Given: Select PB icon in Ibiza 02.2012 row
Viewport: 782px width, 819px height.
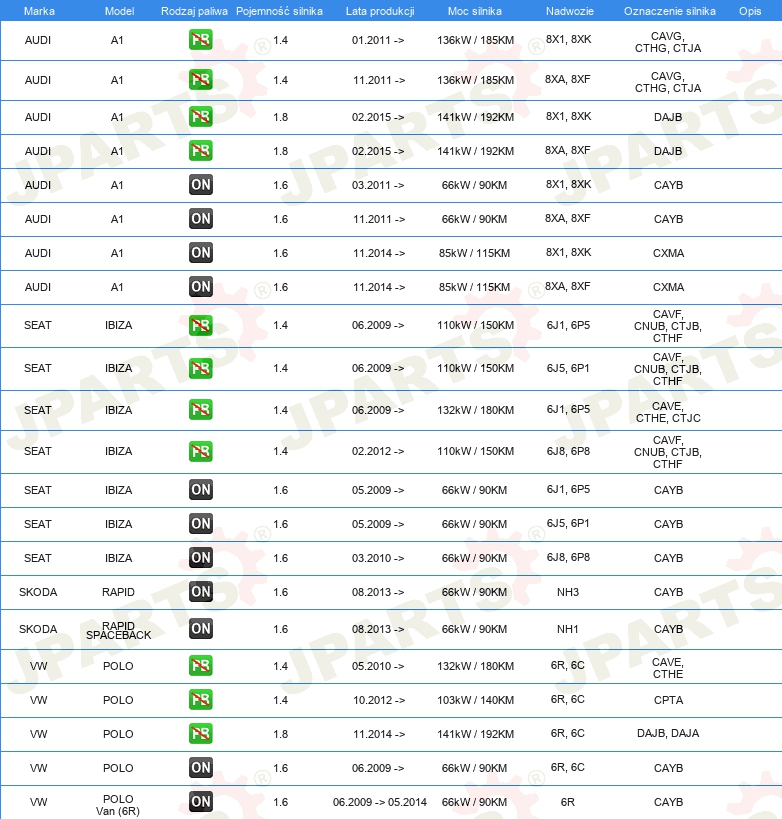Looking at the screenshot, I should point(201,451).
